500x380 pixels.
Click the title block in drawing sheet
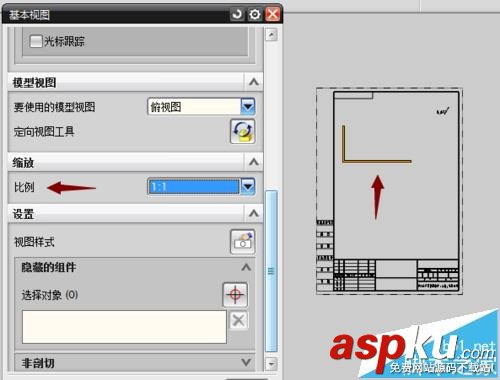click(396, 275)
